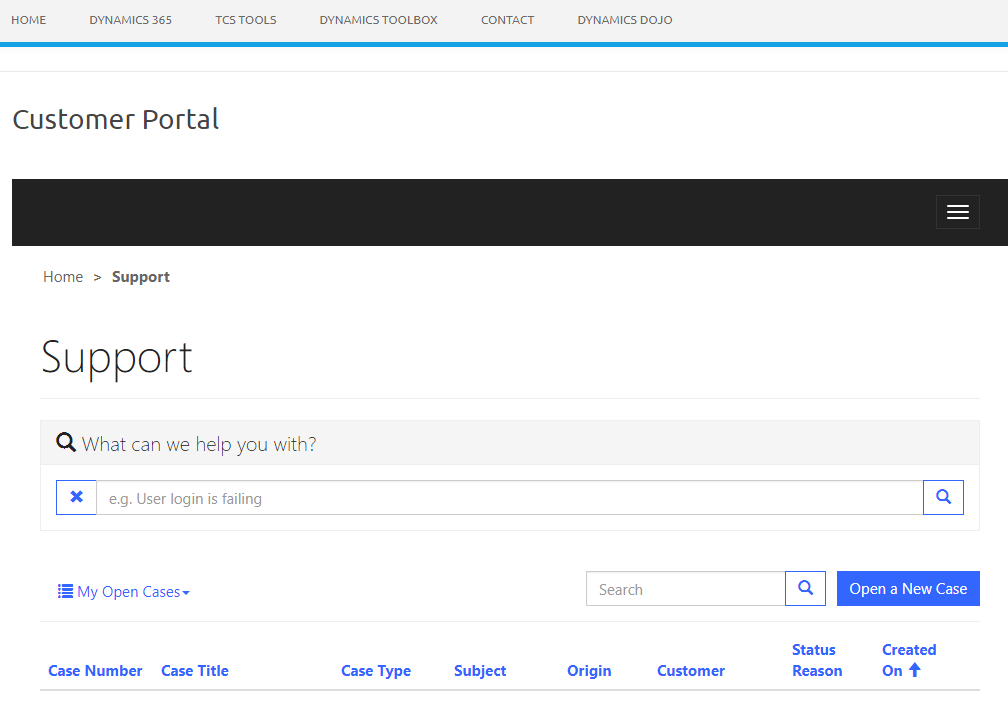Click the list icon beside My Open Cases

pos(65,591)
